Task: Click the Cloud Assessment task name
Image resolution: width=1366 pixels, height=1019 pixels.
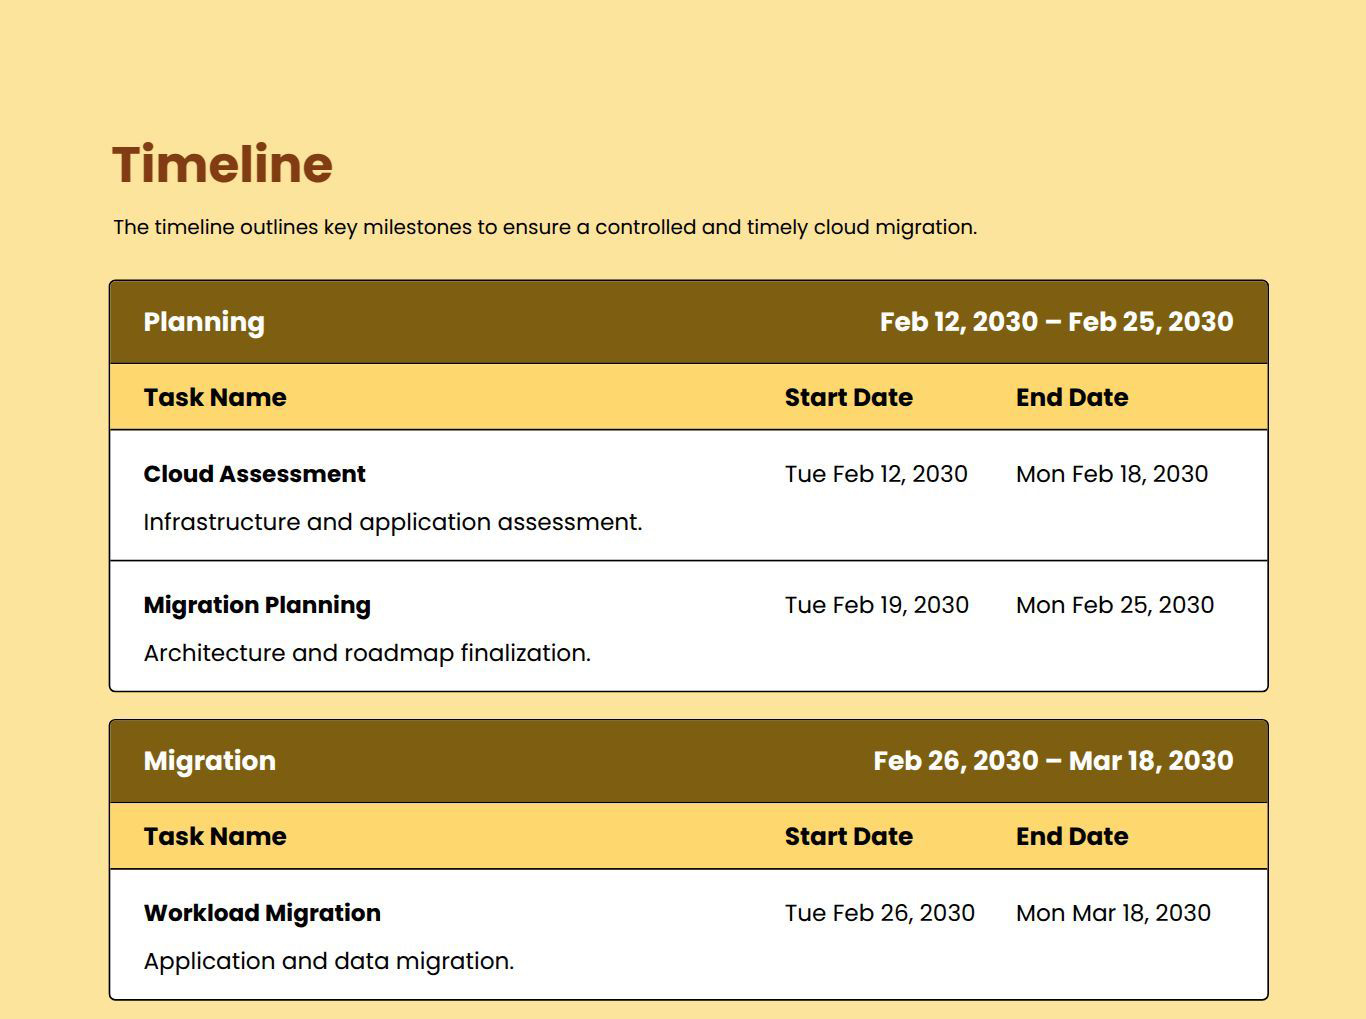Action: pos(254,473)
